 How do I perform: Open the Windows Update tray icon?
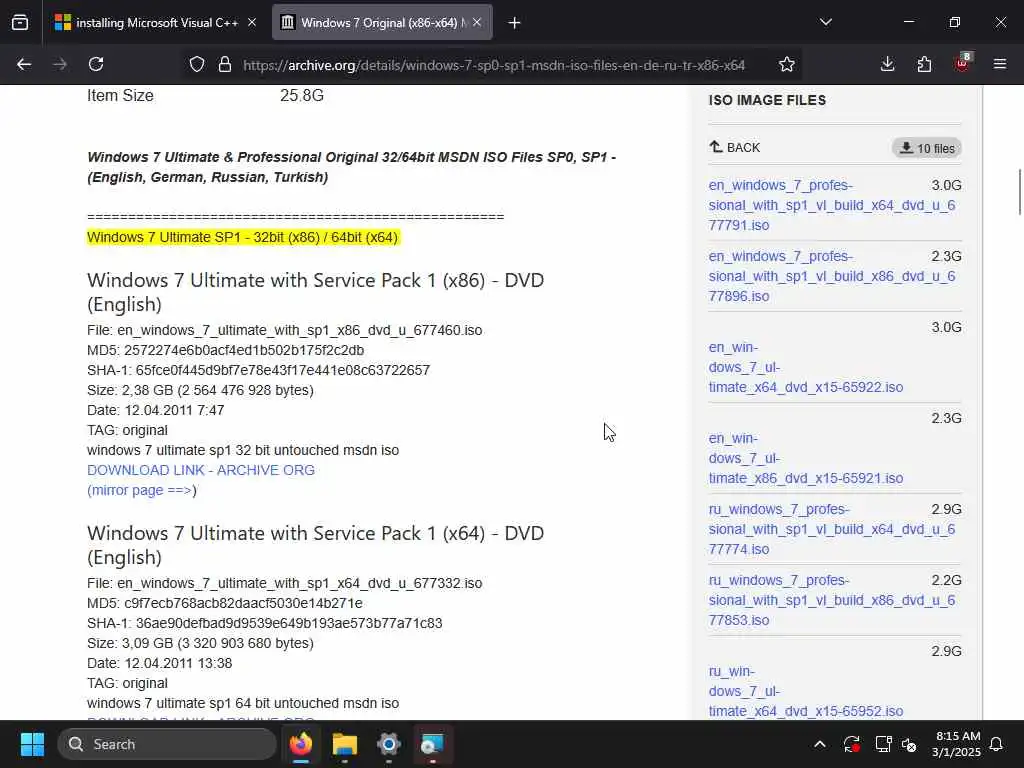click(852, 744)
